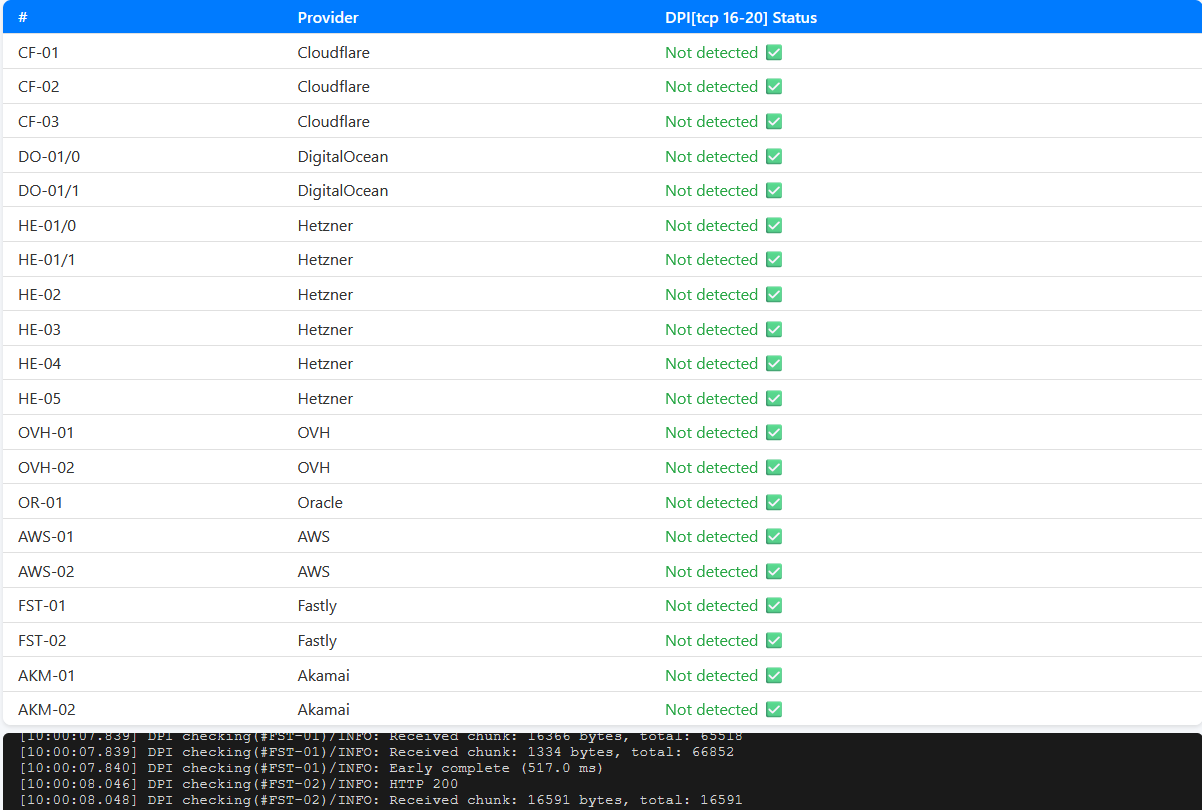Click the 'Early complete (517.0 ms)' log line

click(x=312, y=768)
